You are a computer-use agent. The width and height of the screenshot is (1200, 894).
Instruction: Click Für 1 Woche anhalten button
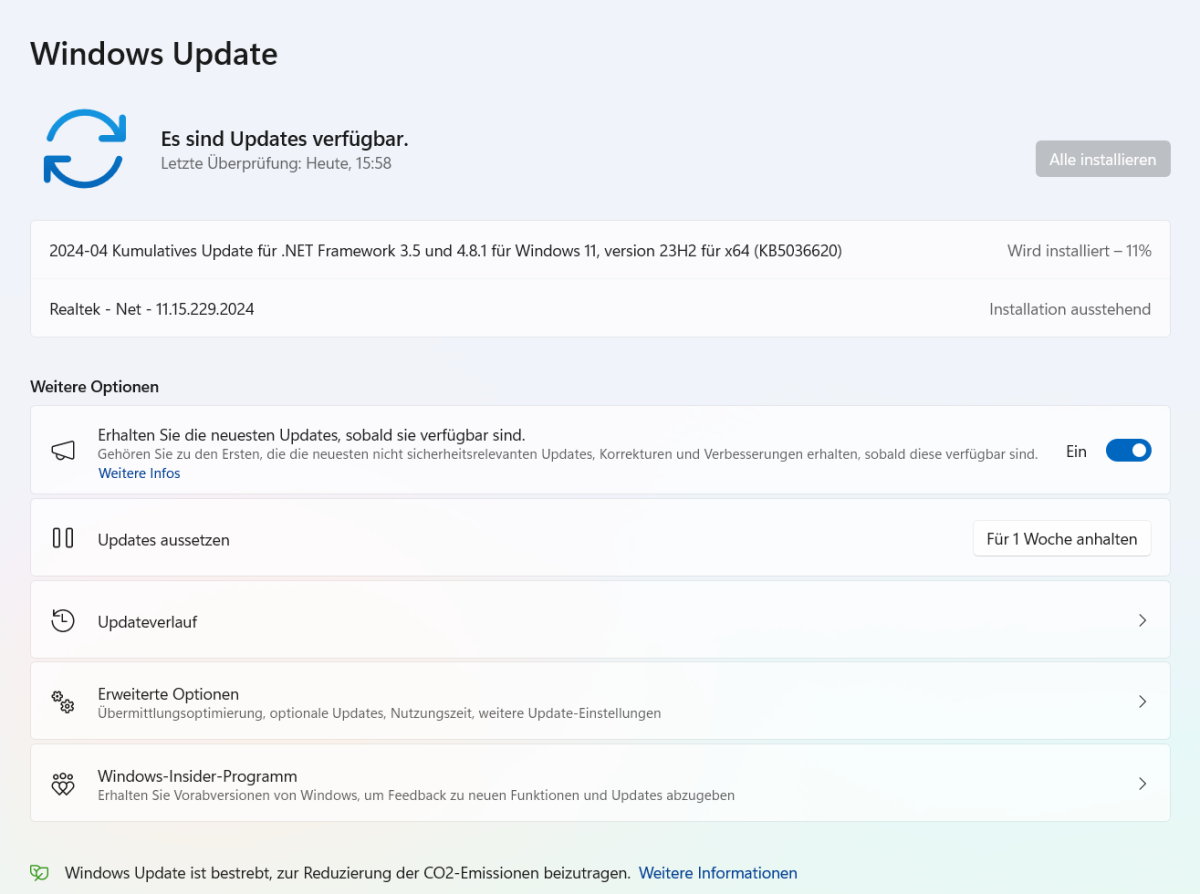point(1062,539)
